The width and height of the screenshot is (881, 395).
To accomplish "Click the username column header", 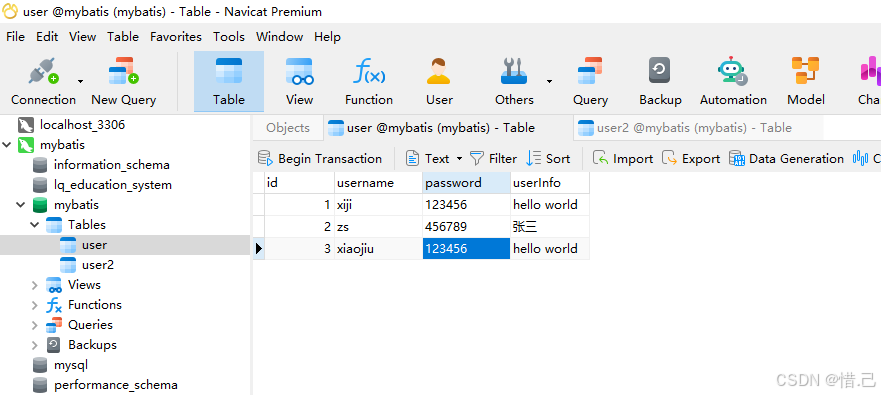I will (x=378, y=183).
